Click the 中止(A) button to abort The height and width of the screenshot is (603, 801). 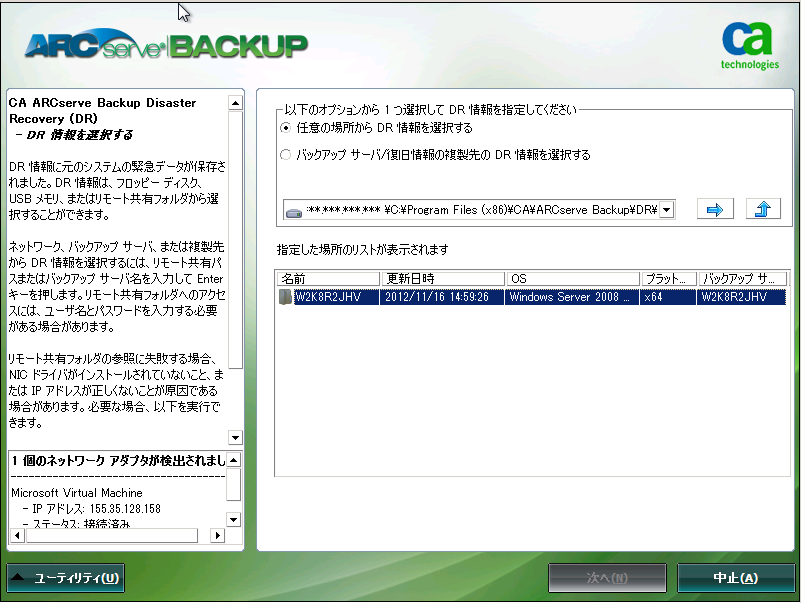(737, 578)
